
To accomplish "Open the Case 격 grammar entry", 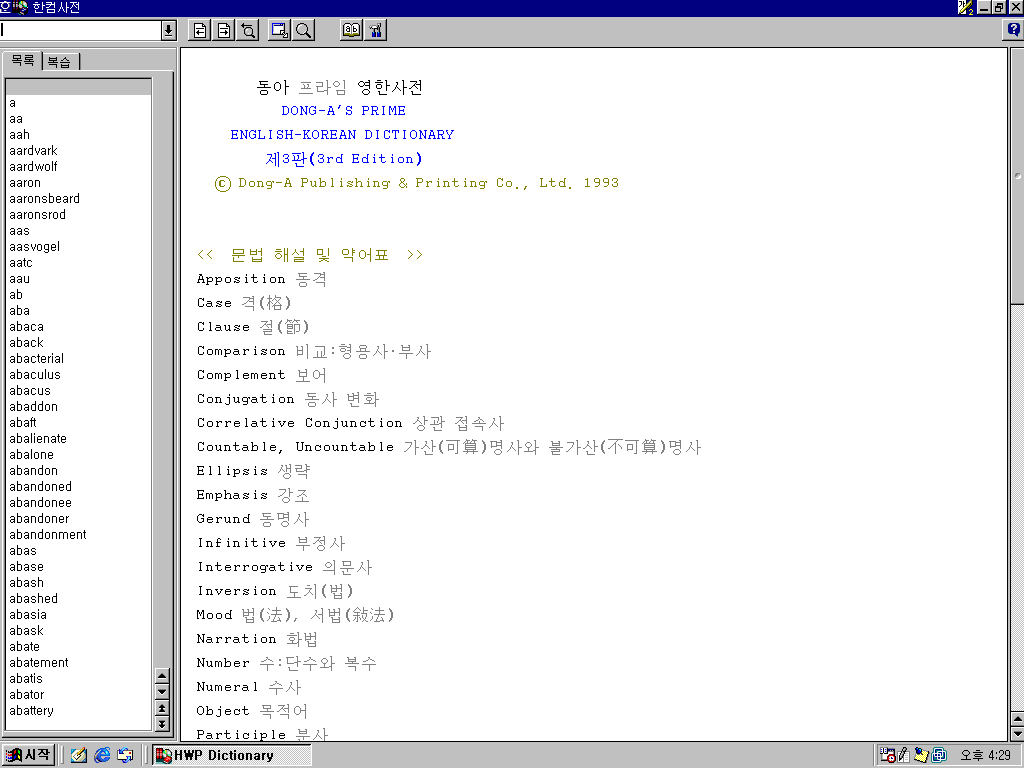I will [244, 303].
